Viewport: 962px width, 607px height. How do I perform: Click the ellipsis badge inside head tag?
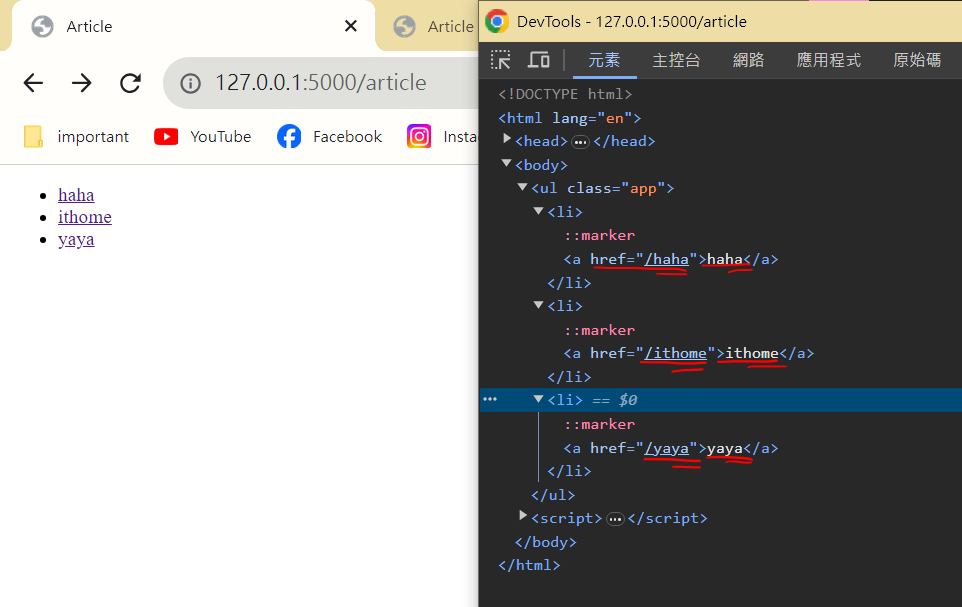[x=580, y=142]
